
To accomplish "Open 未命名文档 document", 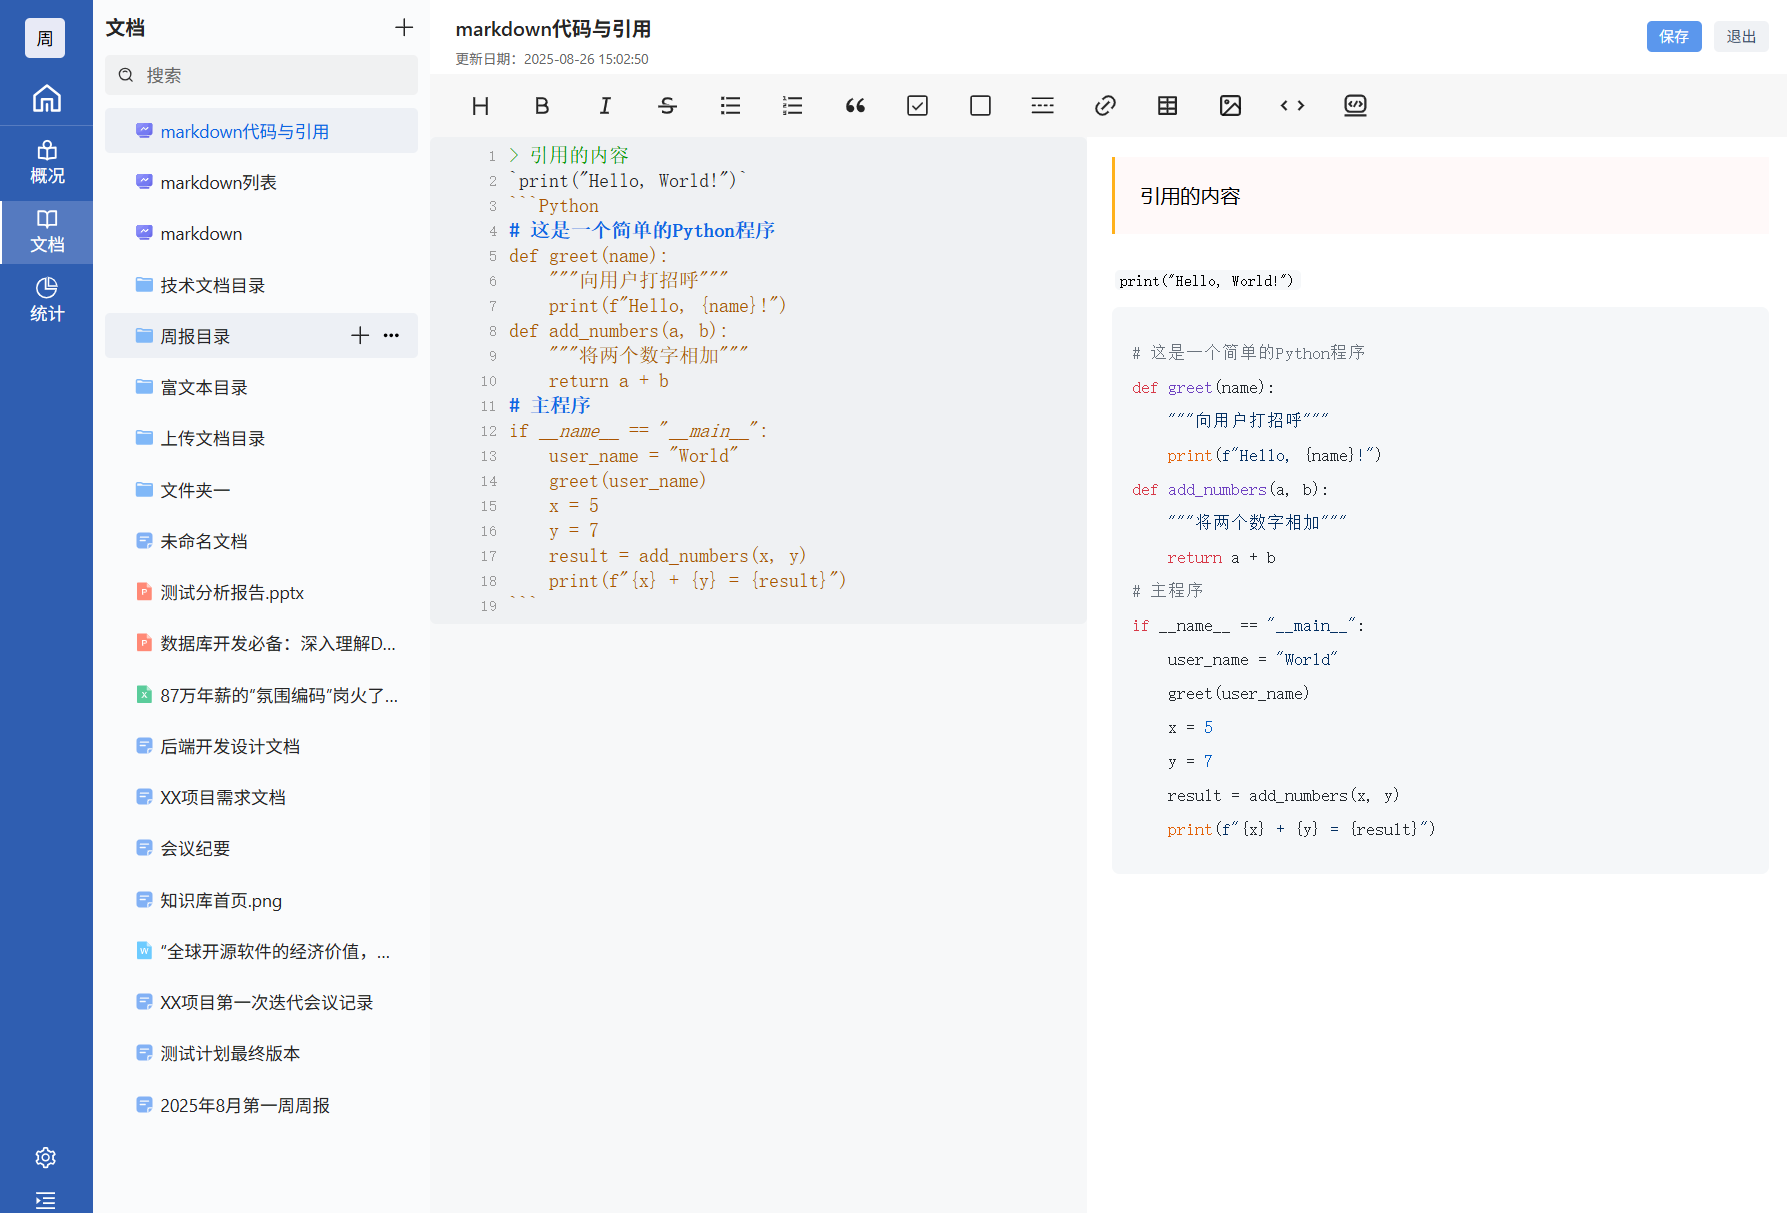I will (x=261, y=541).
